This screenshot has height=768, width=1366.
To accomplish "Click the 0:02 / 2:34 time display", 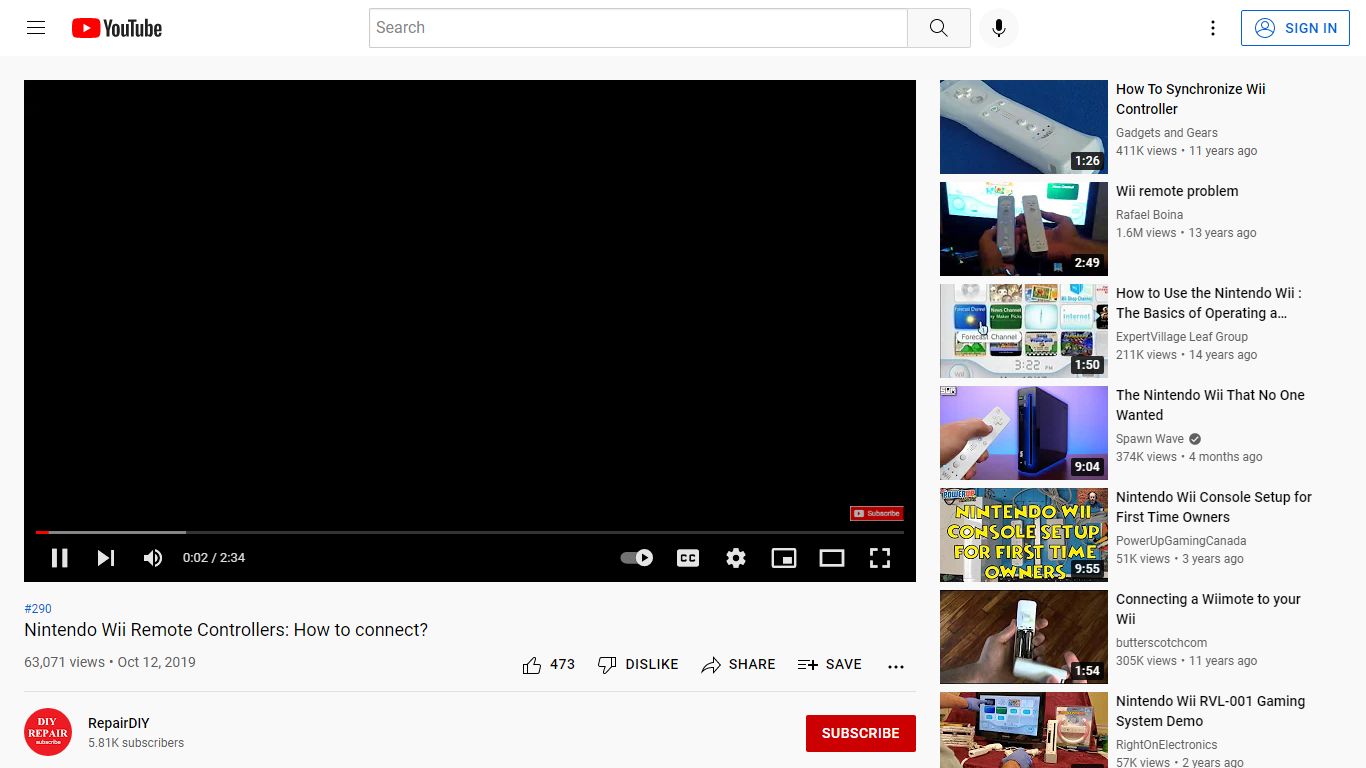I will (x=214, y=558).
